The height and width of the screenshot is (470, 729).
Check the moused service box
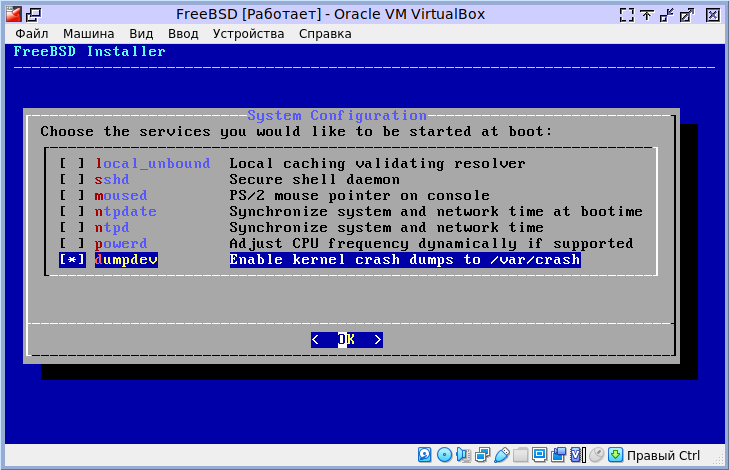pos(72,195)
